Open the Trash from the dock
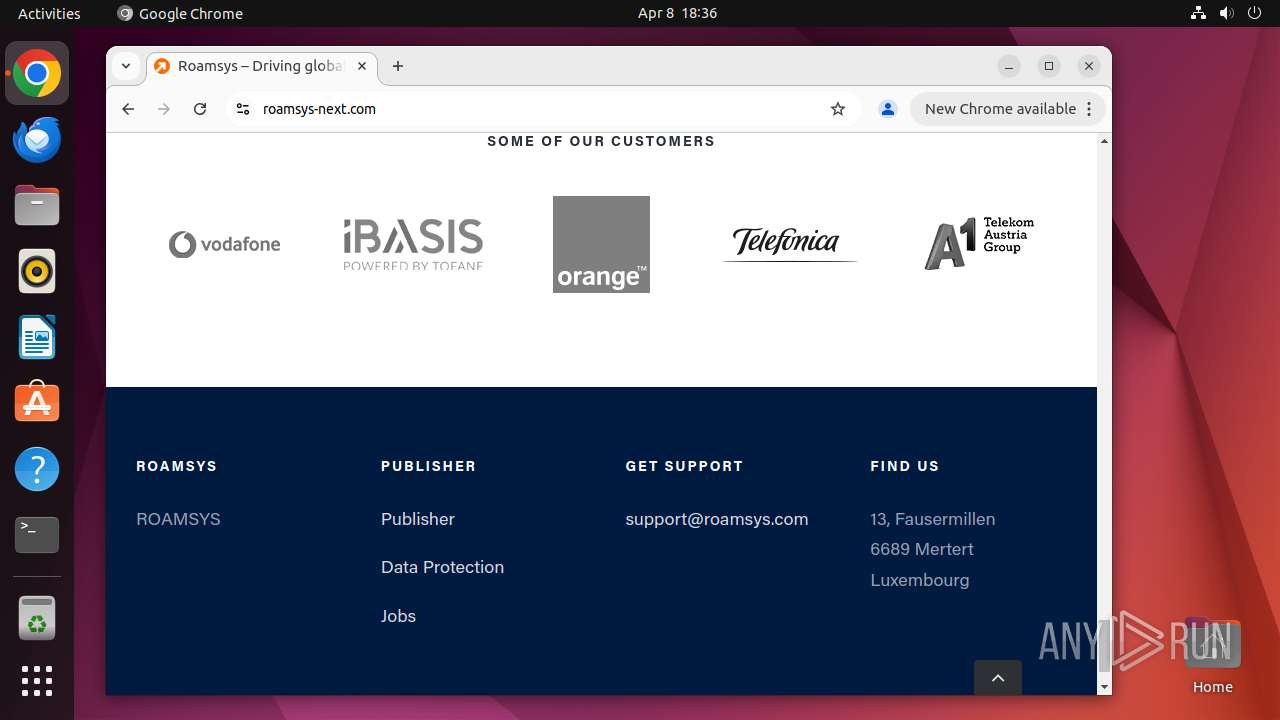 [x=37, y=618]
